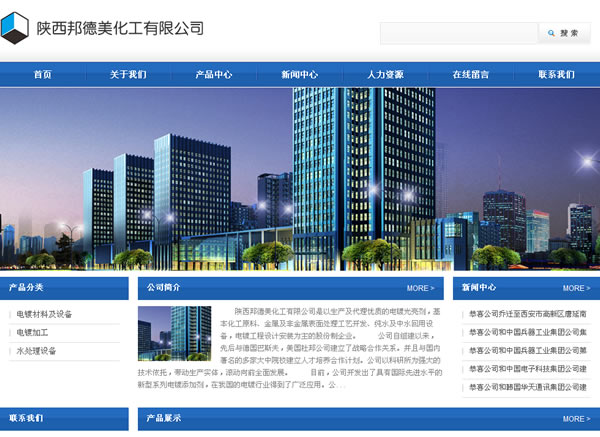The image size is (600, 437).
Task: Click the city skyline banner image
Action: pos(300,179)
